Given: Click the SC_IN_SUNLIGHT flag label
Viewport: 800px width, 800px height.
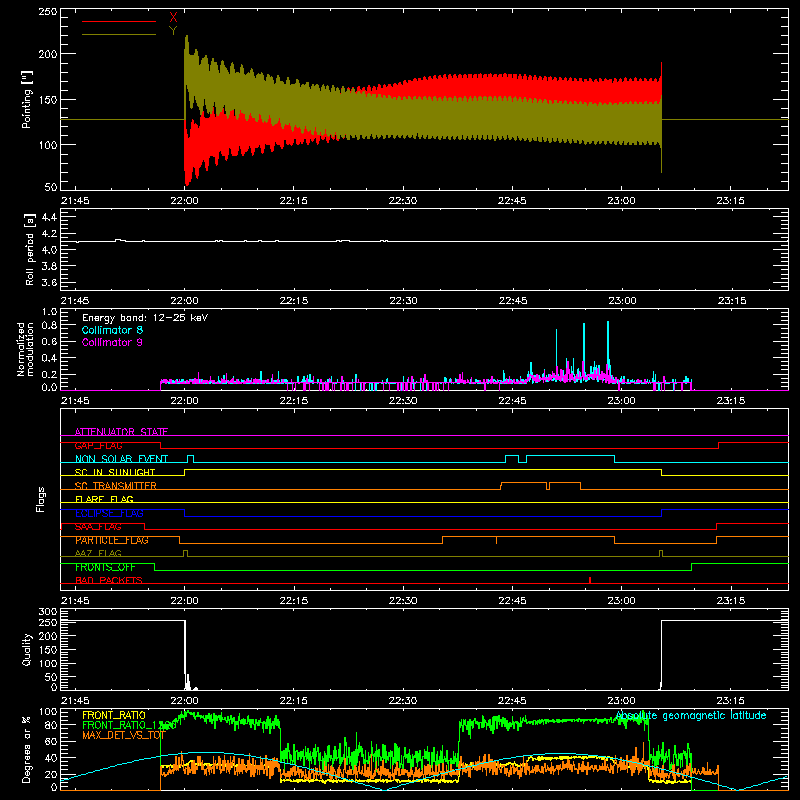Looking at the screenshot, I should [115, 472].
